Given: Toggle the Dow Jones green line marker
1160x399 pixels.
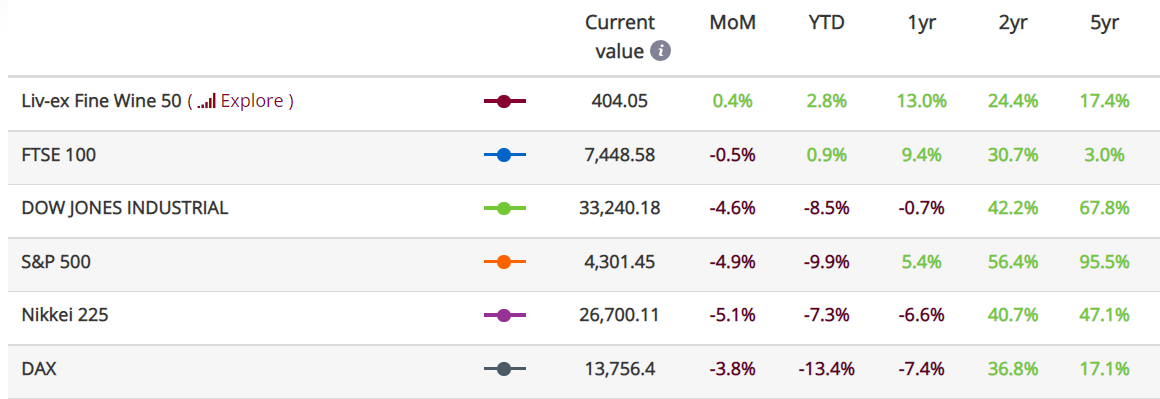Looking at the screenshot, I should [x=505, y=209].
